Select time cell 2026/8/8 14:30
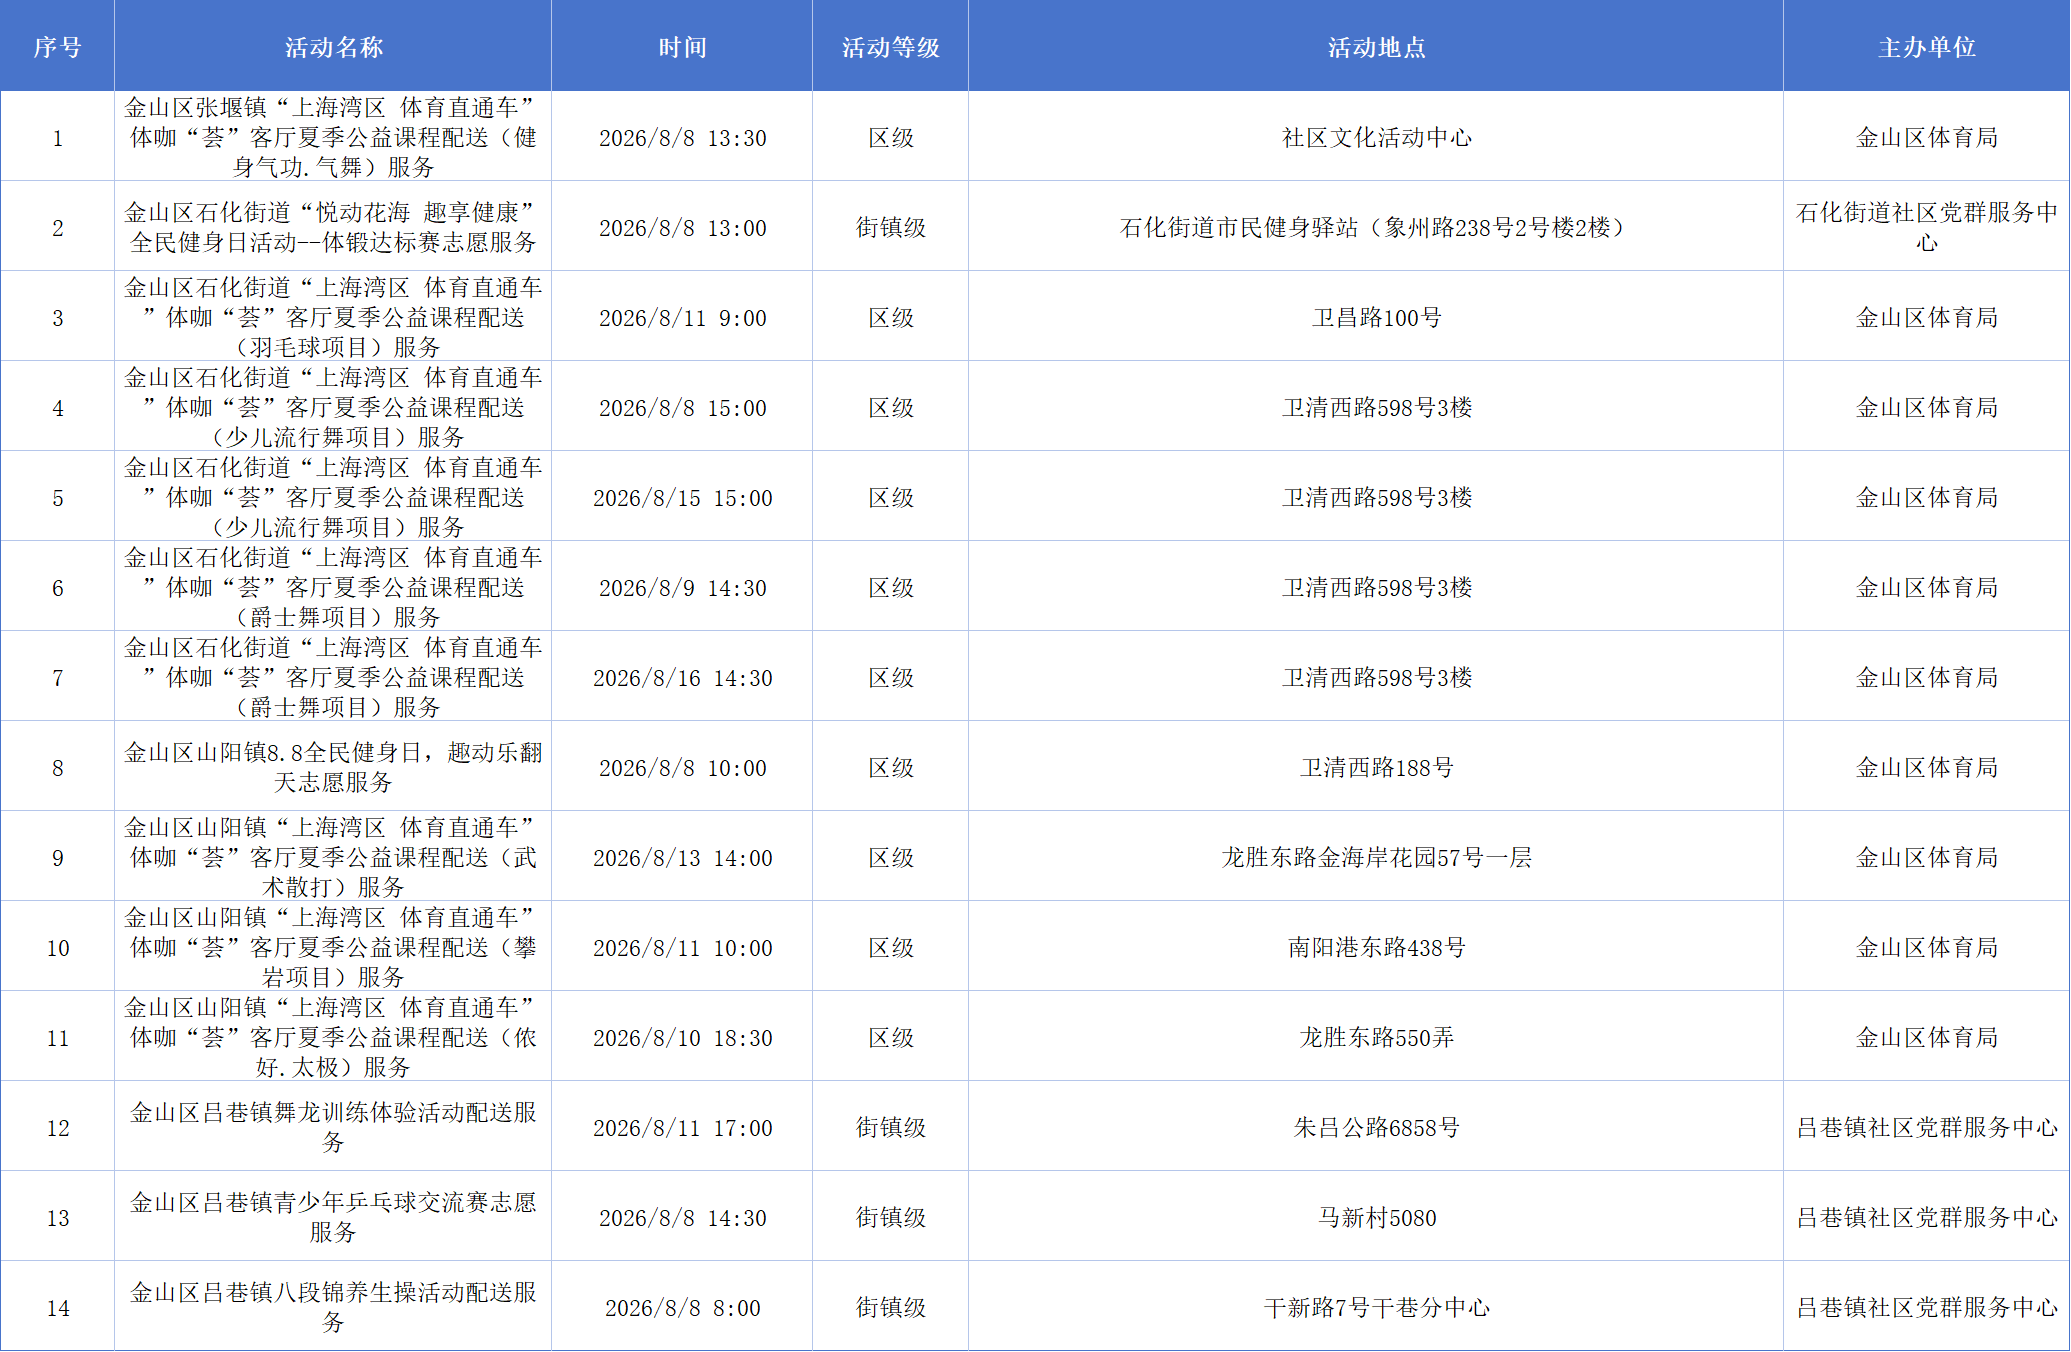The width and height of the screenshot is (2071, 1352). [x=682, y=1217]
